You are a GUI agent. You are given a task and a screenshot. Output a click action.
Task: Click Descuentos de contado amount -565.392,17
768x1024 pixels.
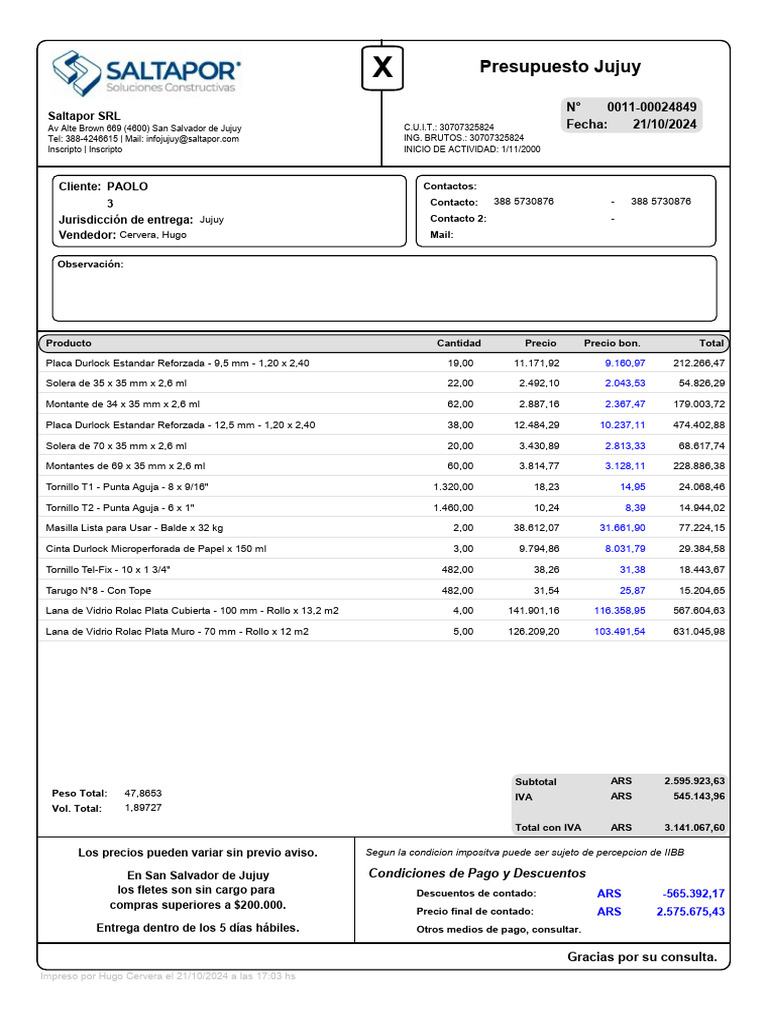[x=694, y=894]
